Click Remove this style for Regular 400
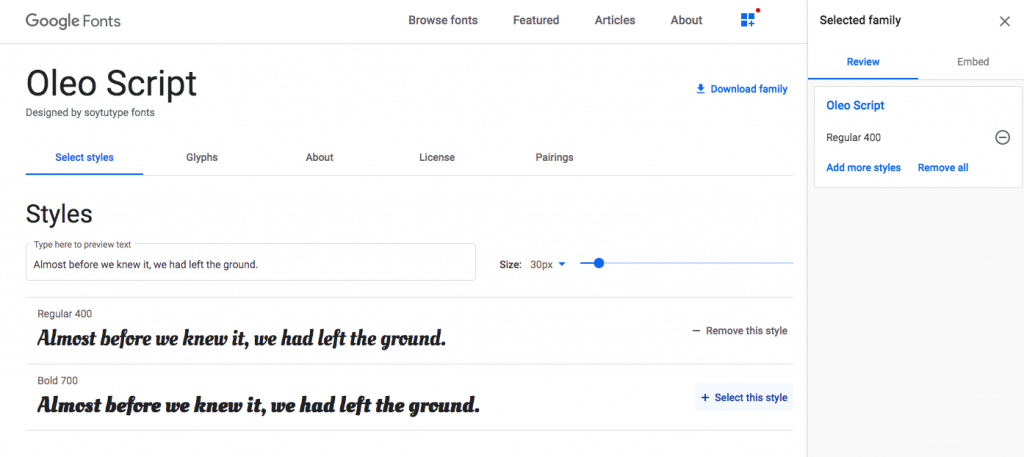This screenshot has height=457, width=1024. [x=740, y=331]
